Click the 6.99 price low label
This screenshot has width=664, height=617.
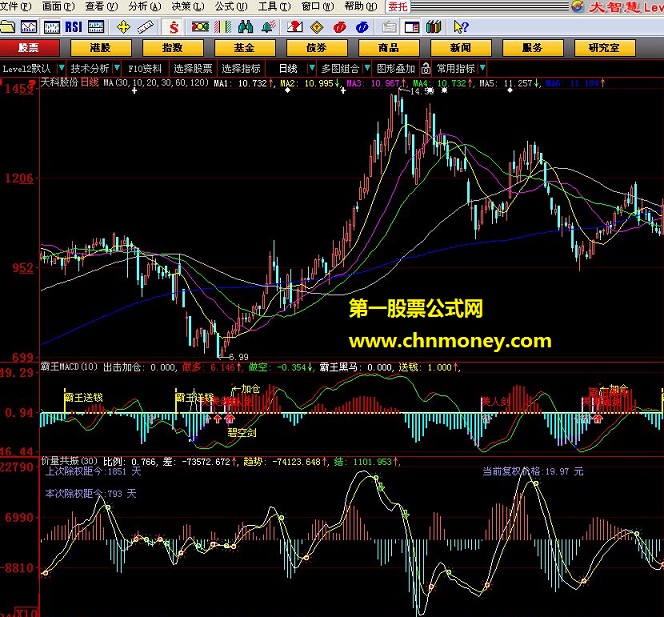238,357
